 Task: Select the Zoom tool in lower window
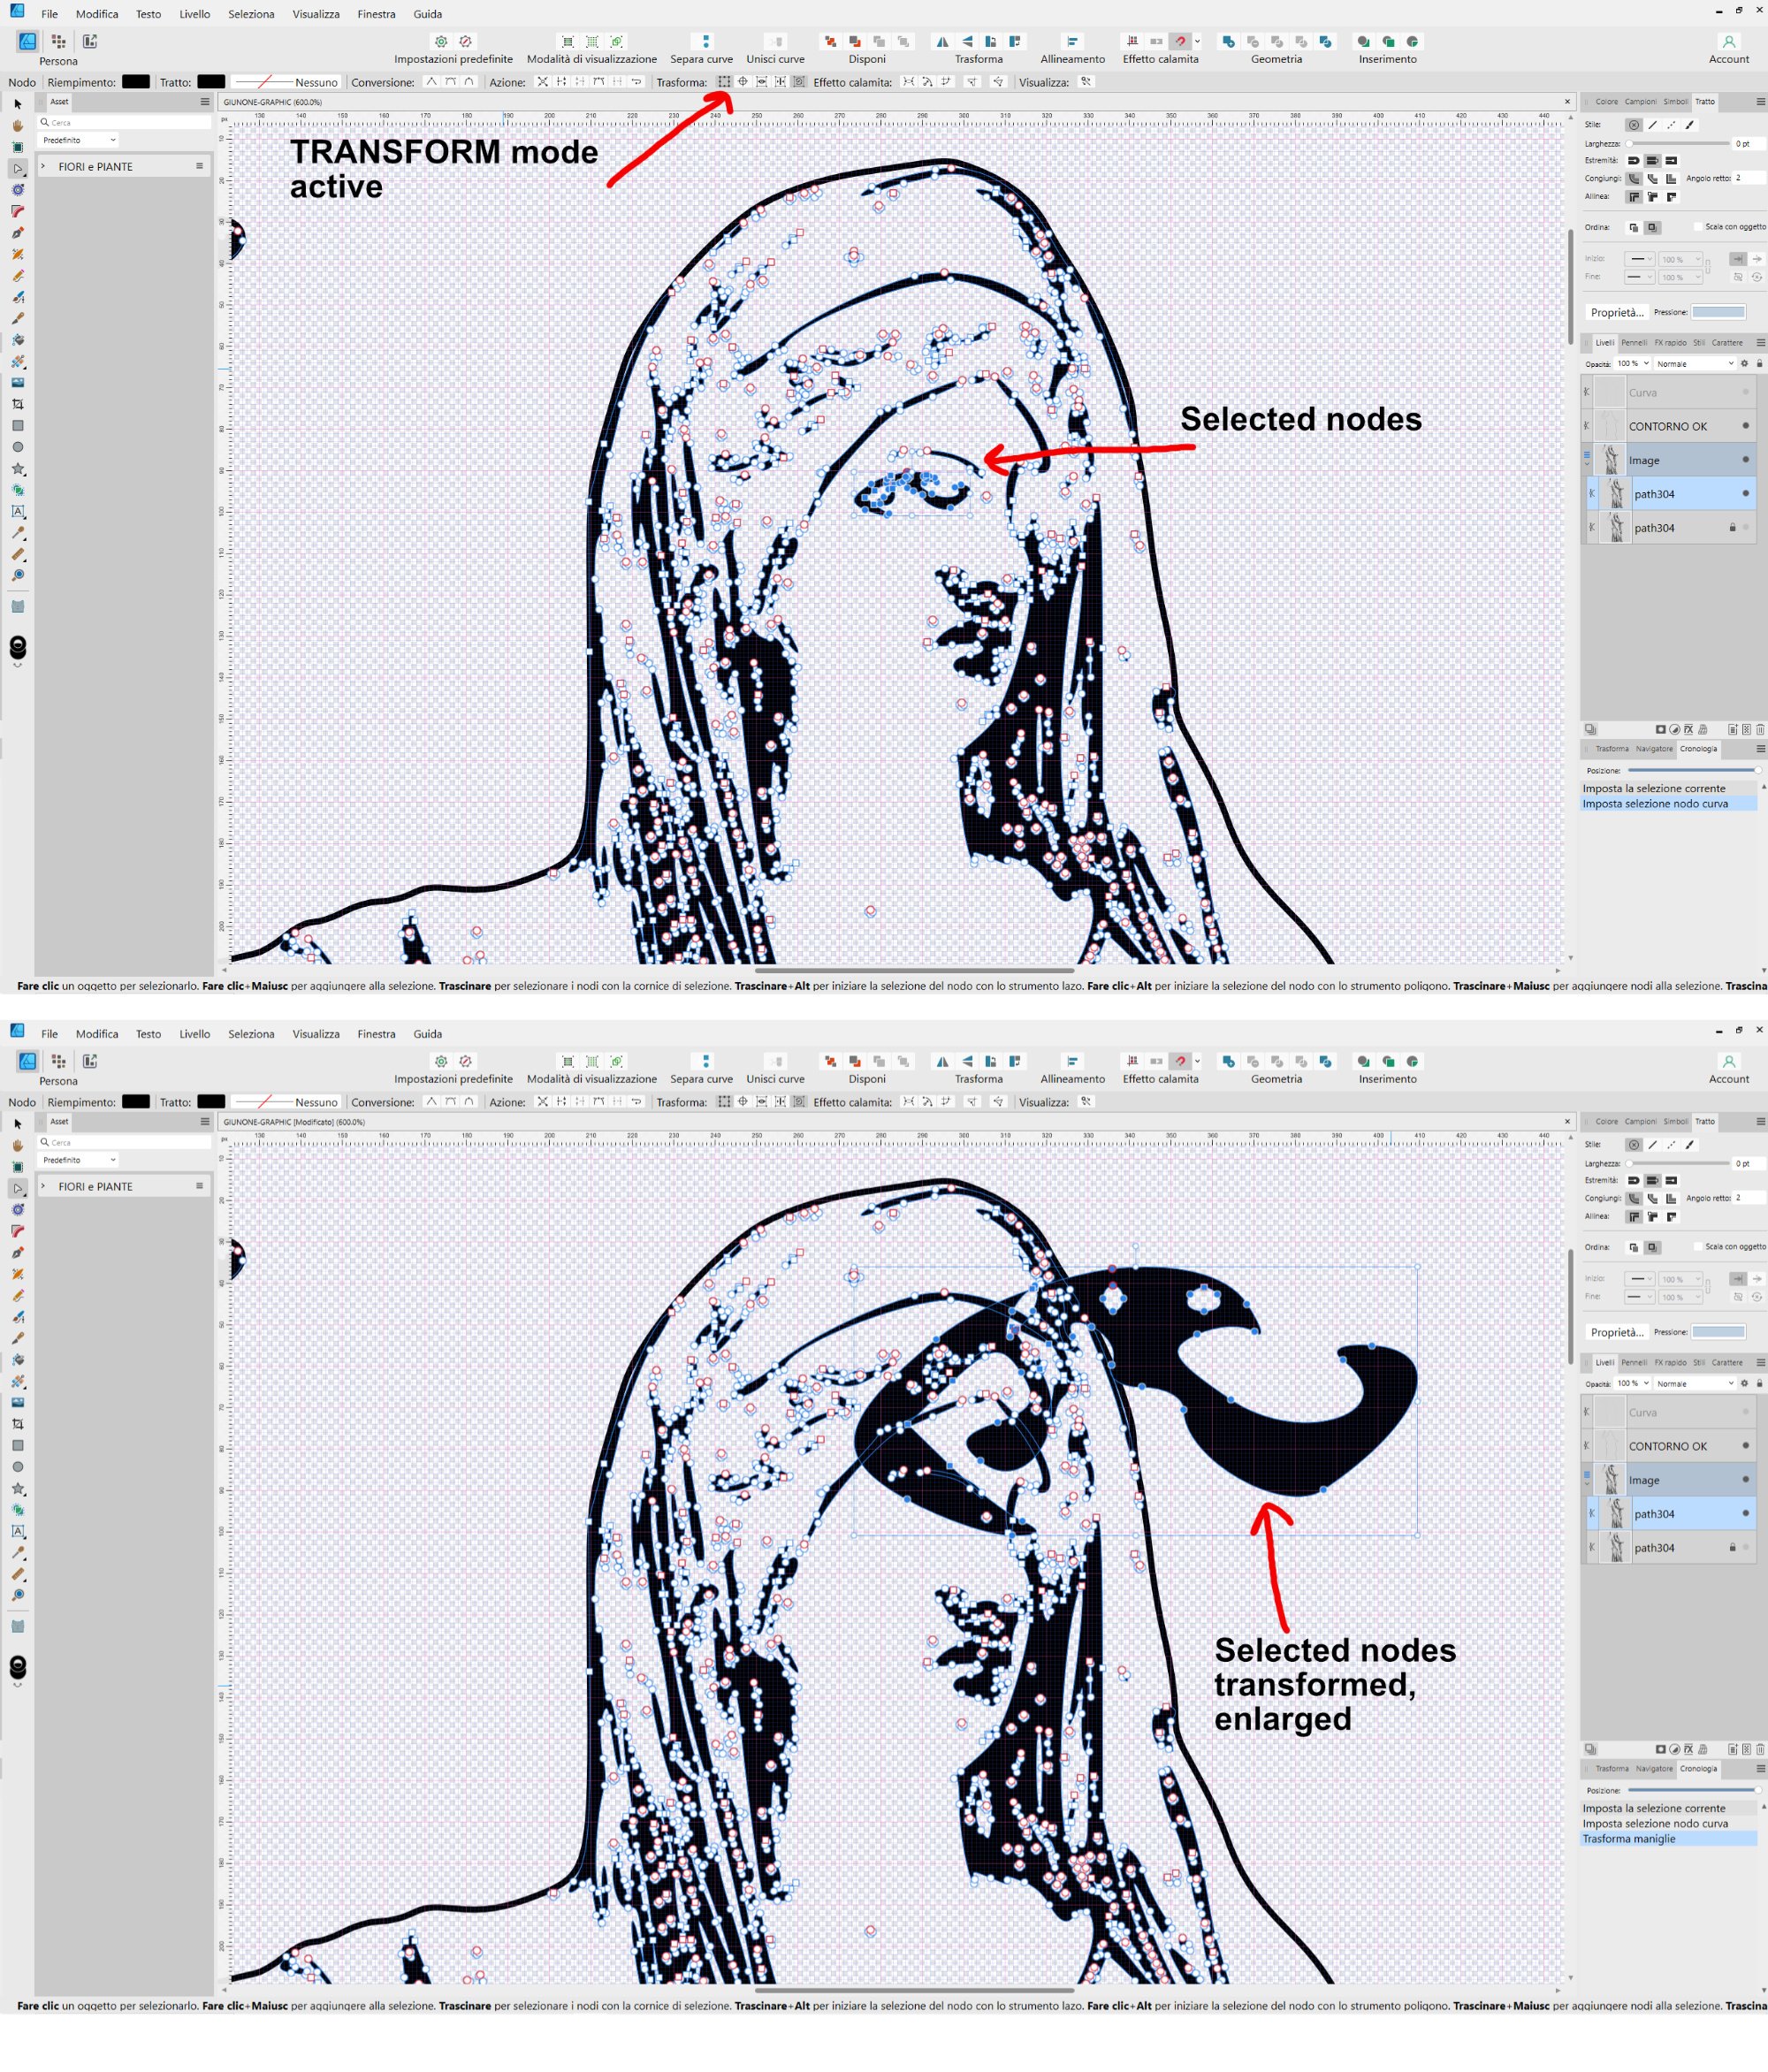[x=17, y=1595]
